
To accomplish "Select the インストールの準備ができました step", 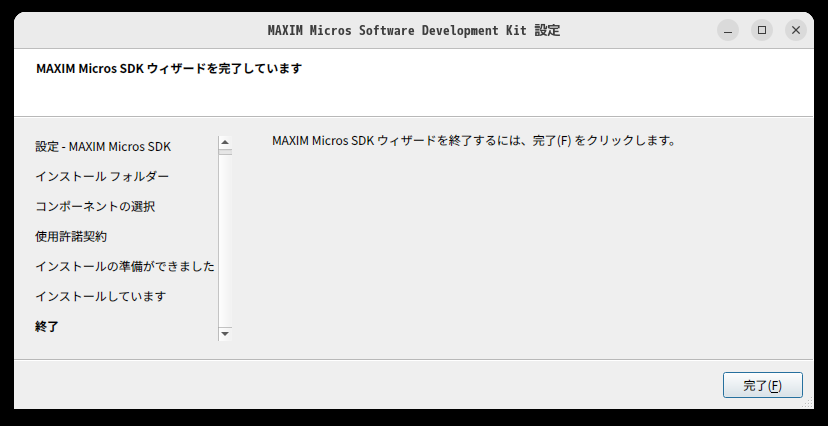I will (x=125, y=267).
